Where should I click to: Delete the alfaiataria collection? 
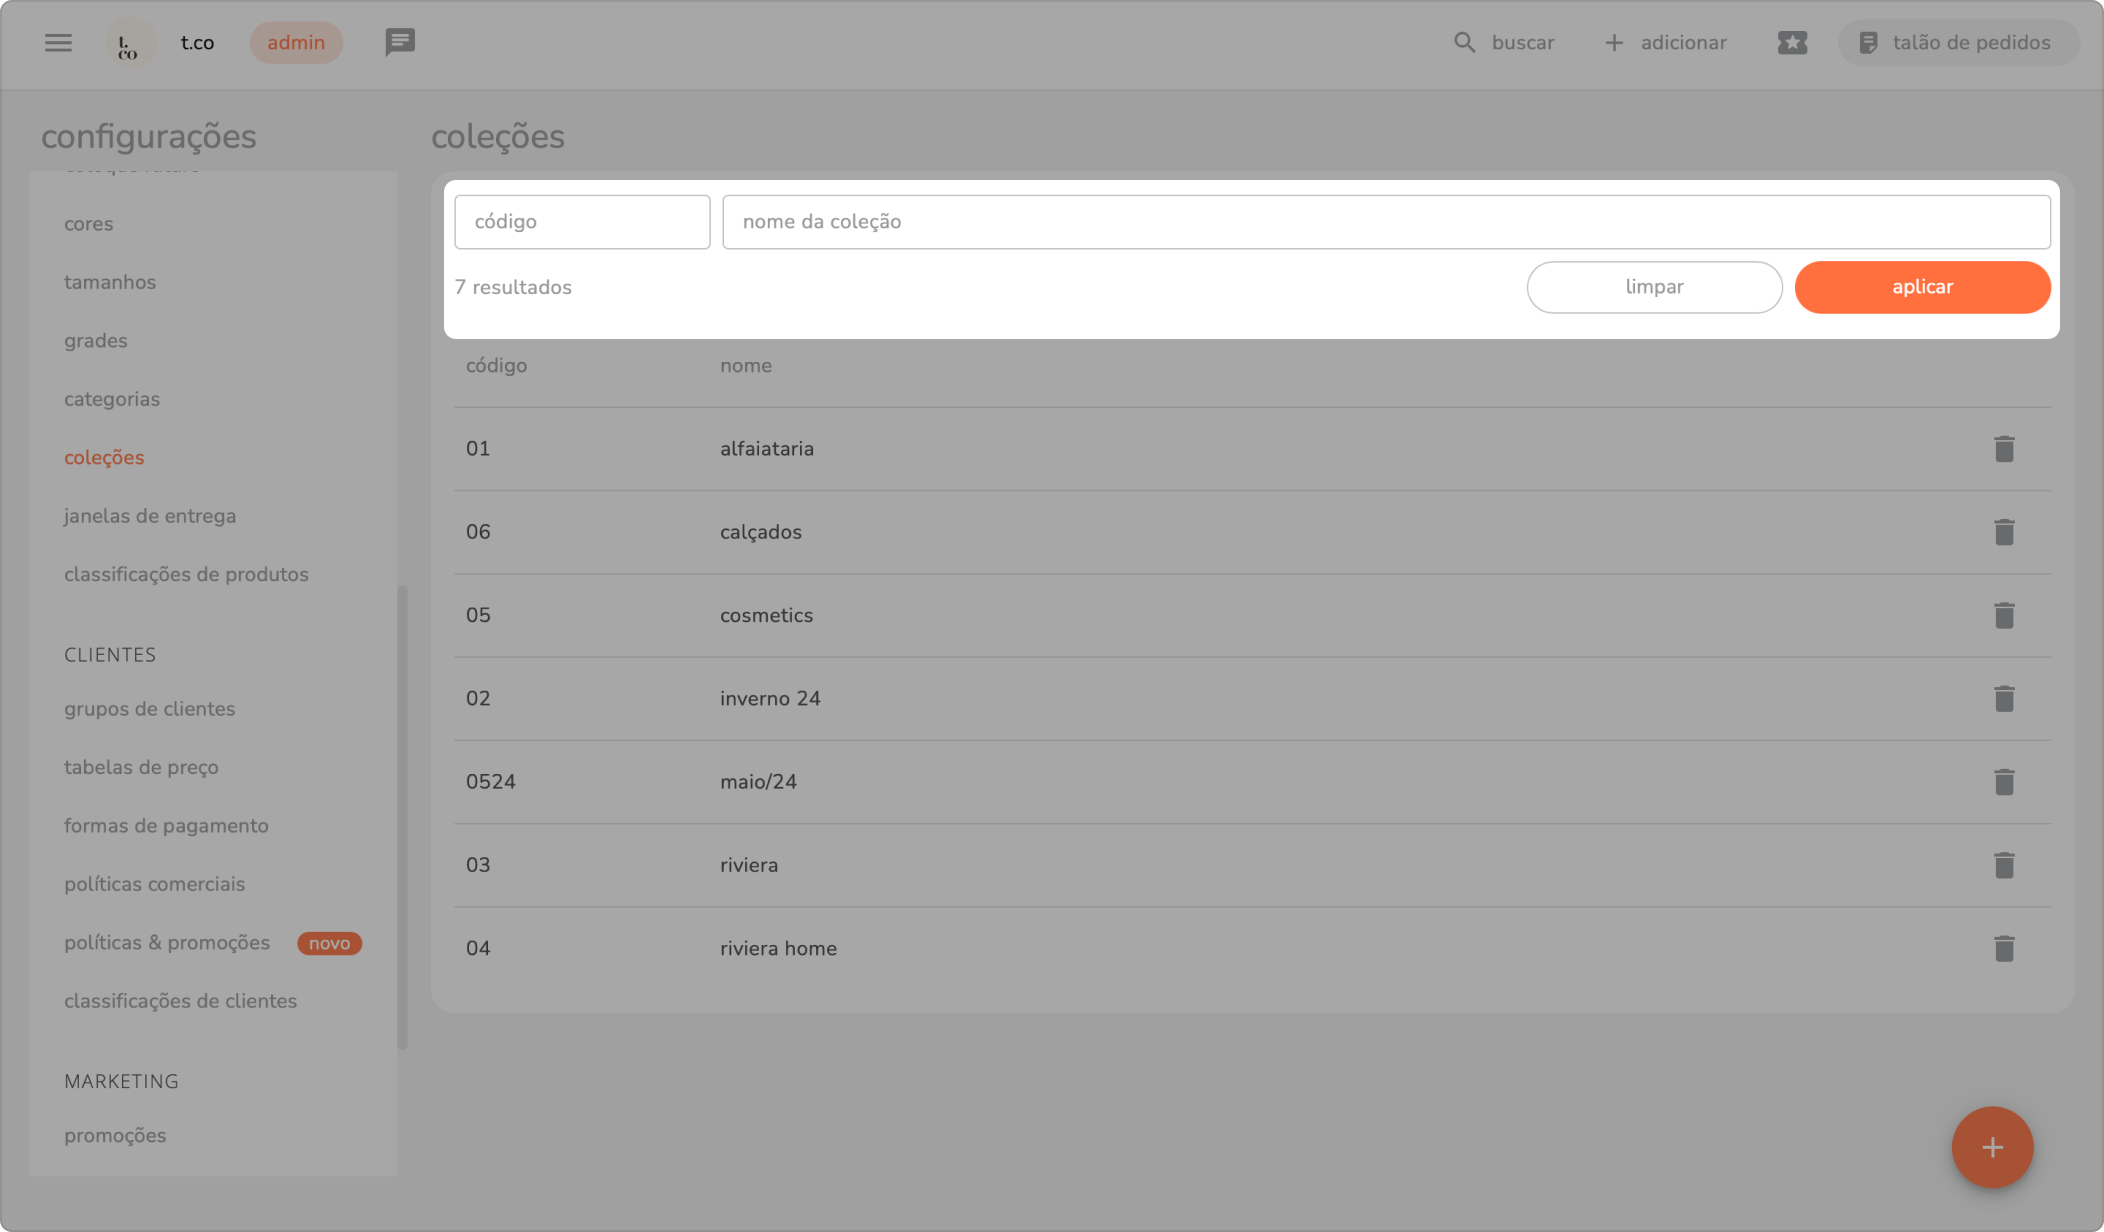point(2003,449)
